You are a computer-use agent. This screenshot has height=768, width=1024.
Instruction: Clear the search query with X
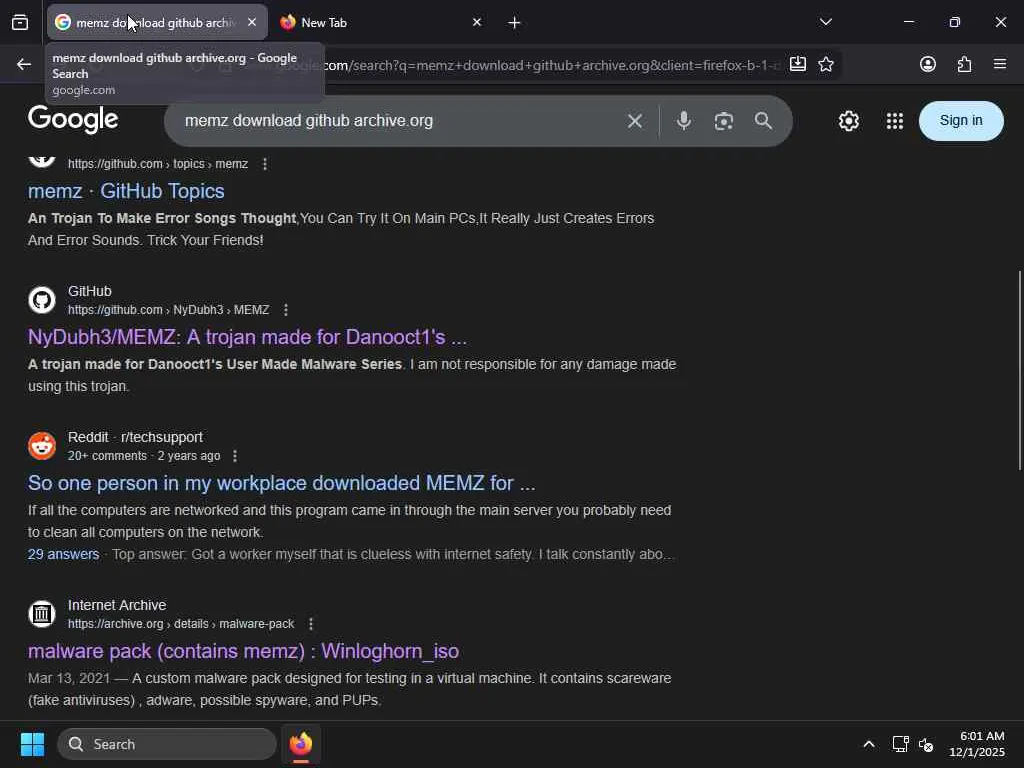coord(635,121)
